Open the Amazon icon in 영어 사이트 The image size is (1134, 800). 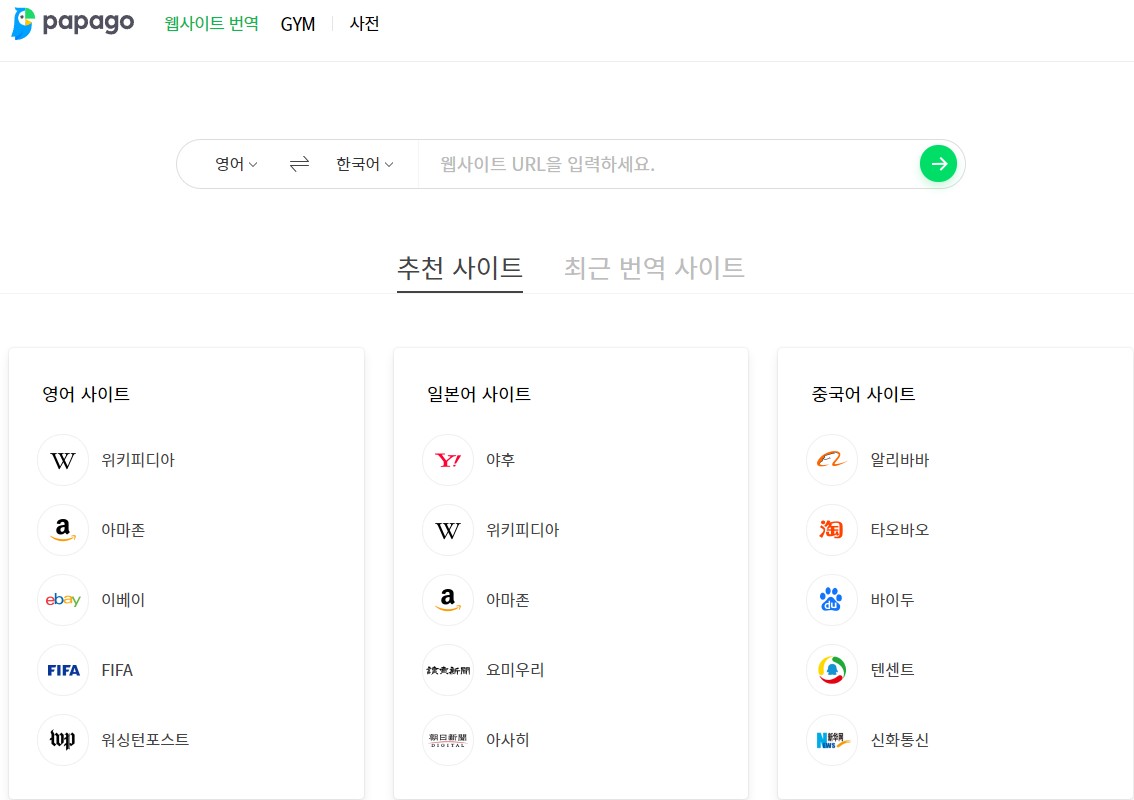[63, 530]
